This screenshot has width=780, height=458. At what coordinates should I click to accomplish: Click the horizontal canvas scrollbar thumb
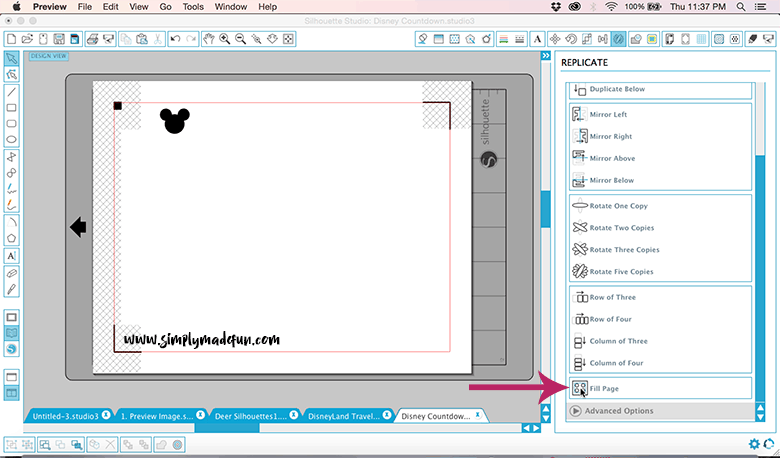click(x=227, y=428)
